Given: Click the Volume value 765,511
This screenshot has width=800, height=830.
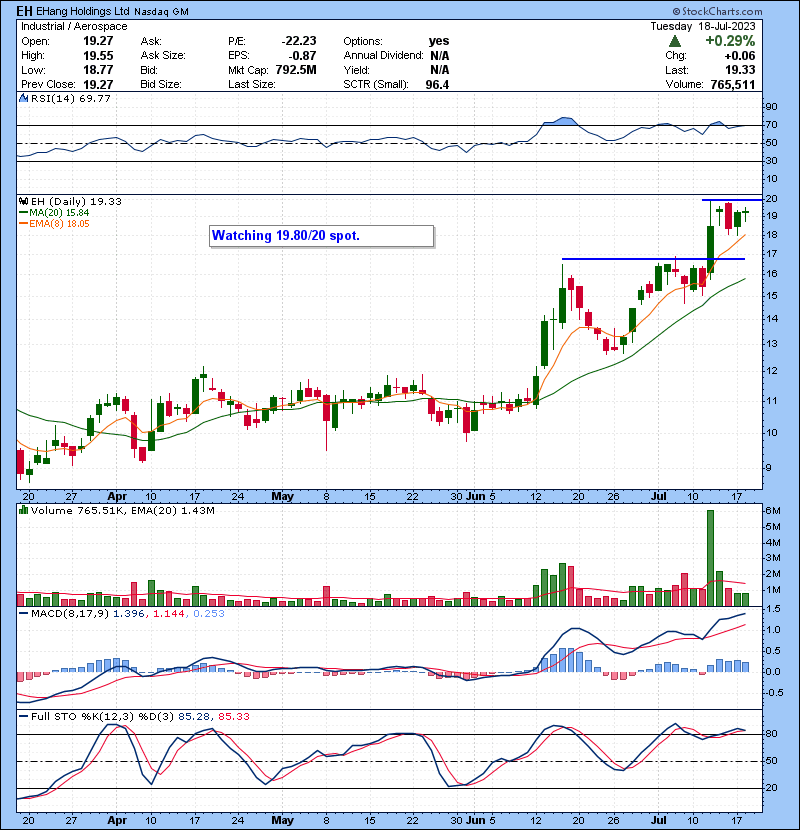Looking at the screenshot, I should [733, 85].
